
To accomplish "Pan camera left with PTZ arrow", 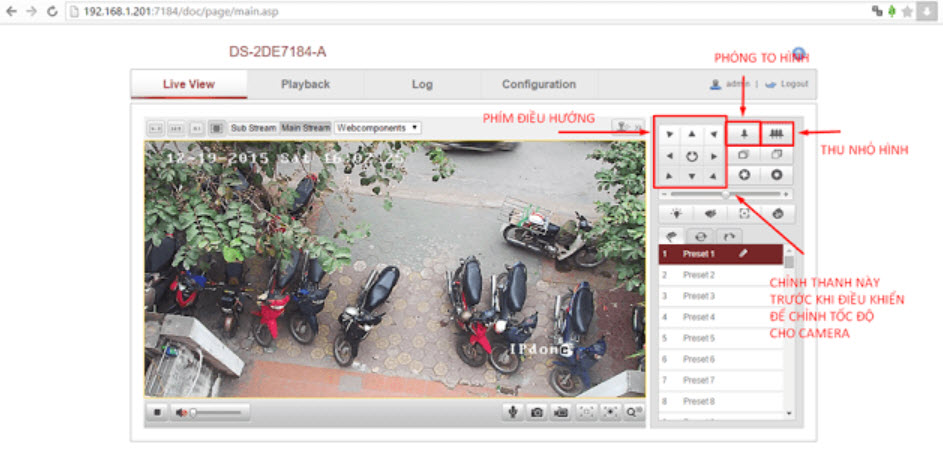I will point(670,156).
